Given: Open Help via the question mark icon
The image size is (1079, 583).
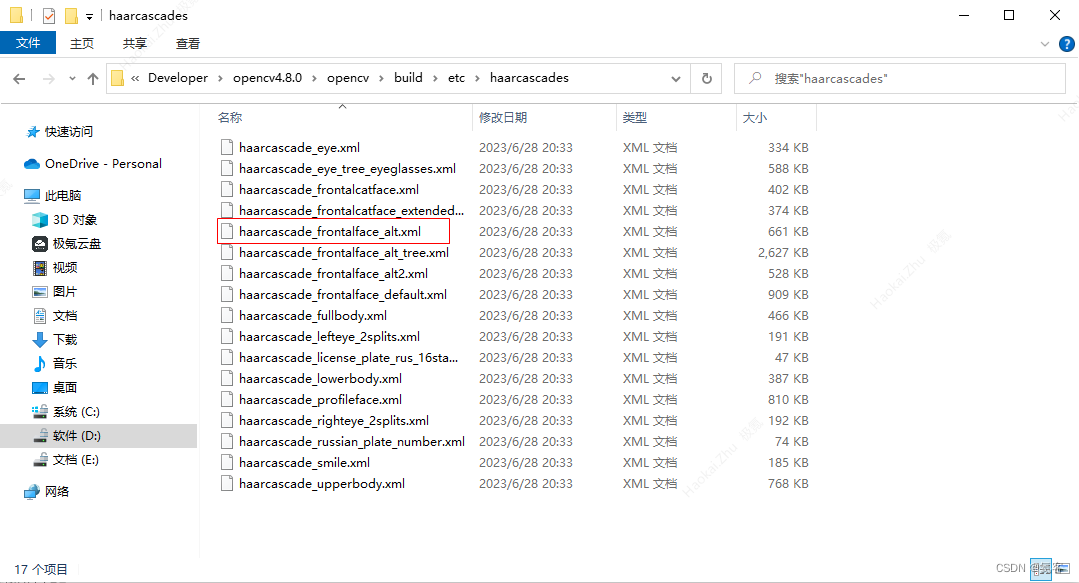Looking at the screenshot, I should 1066,43.
